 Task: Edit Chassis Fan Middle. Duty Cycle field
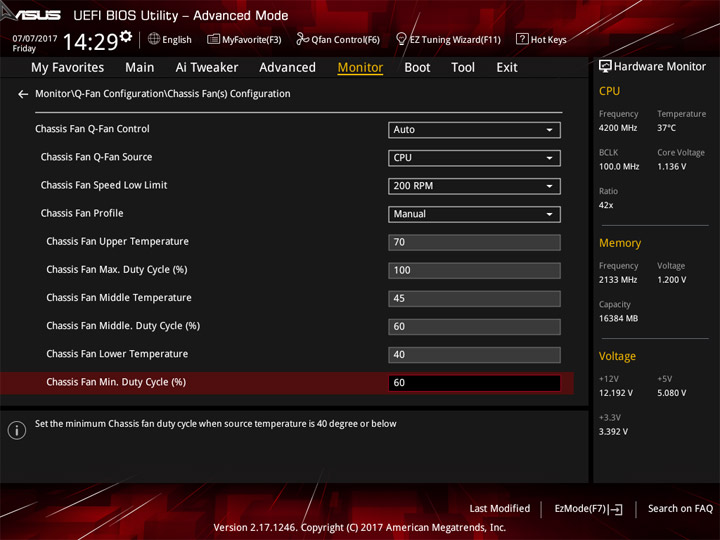tap(474, 326)
